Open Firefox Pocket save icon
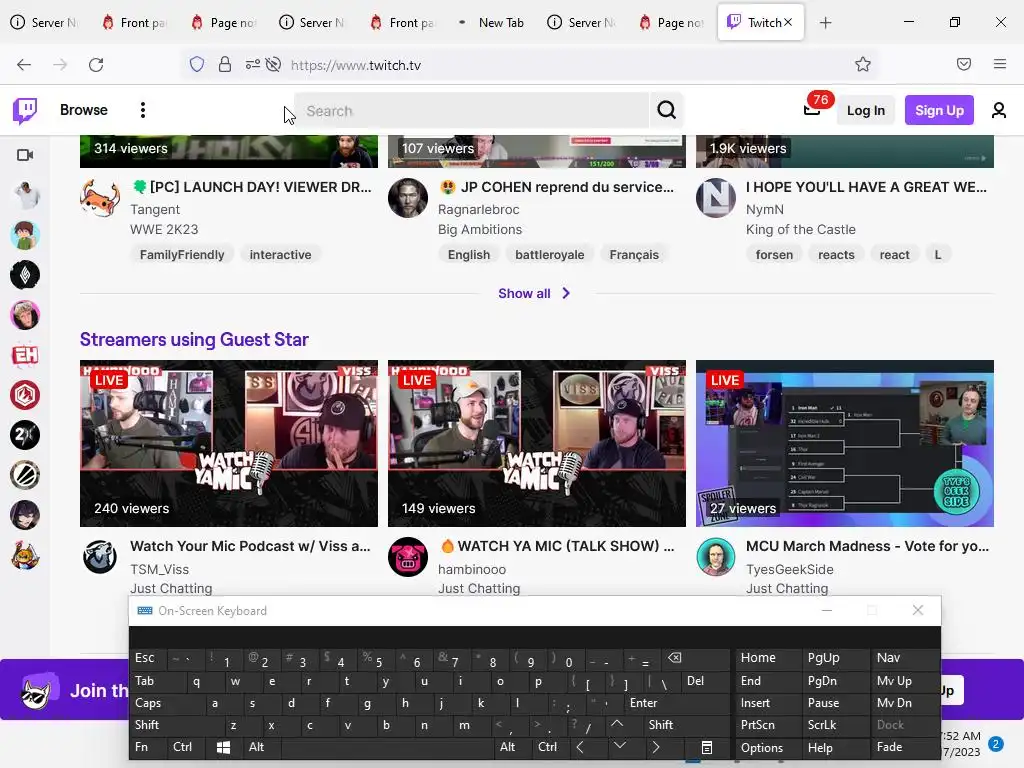1024x768 pixels. (964, 64)
